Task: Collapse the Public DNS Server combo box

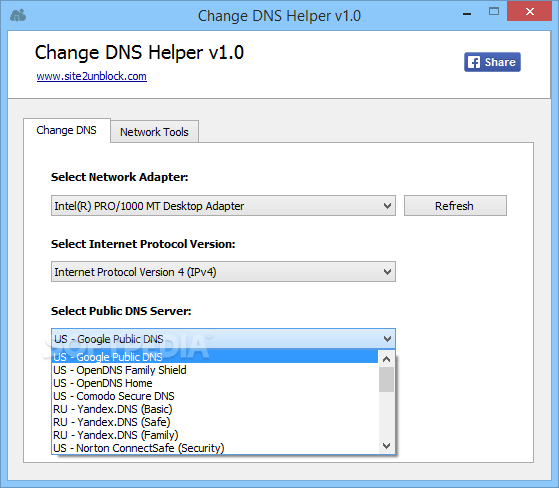Action: 223,338
